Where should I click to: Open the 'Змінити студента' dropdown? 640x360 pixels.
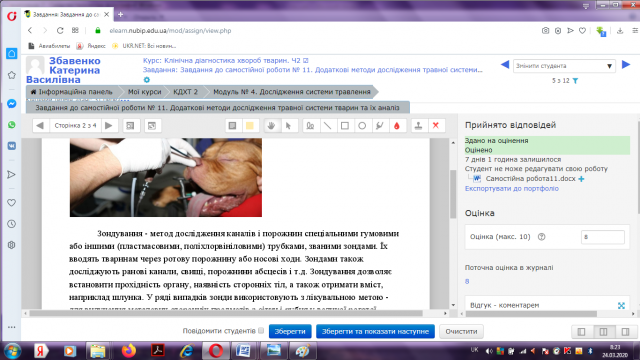tap(564, 66)
